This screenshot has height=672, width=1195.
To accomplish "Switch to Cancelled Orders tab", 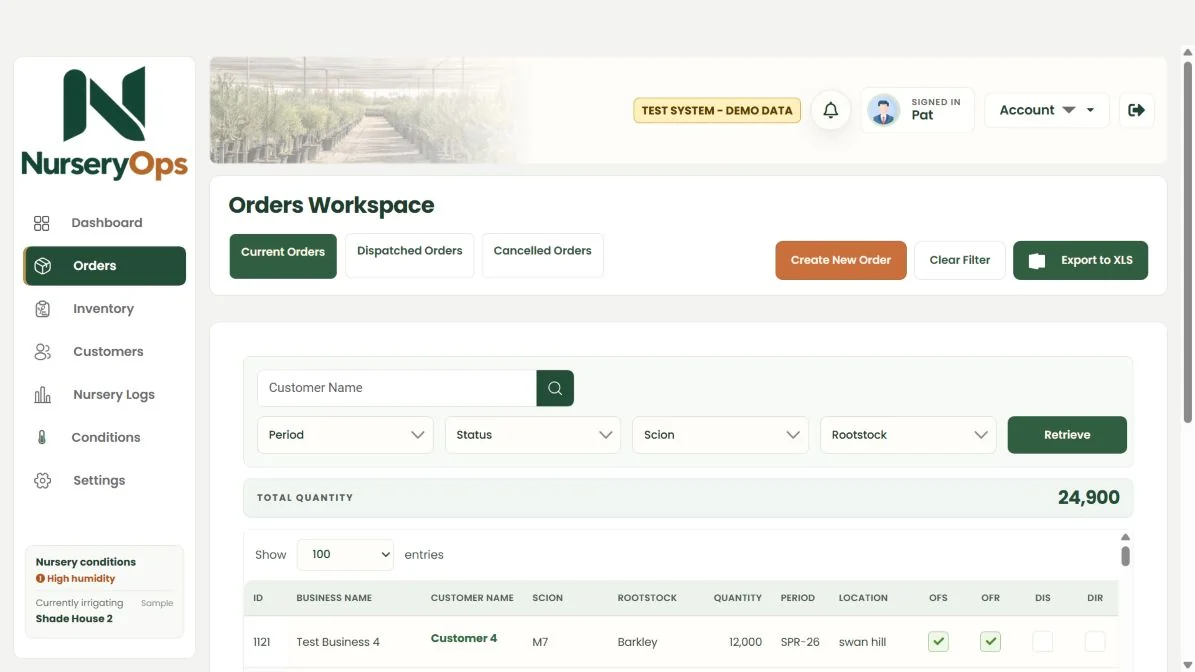I will click(542, 255).
